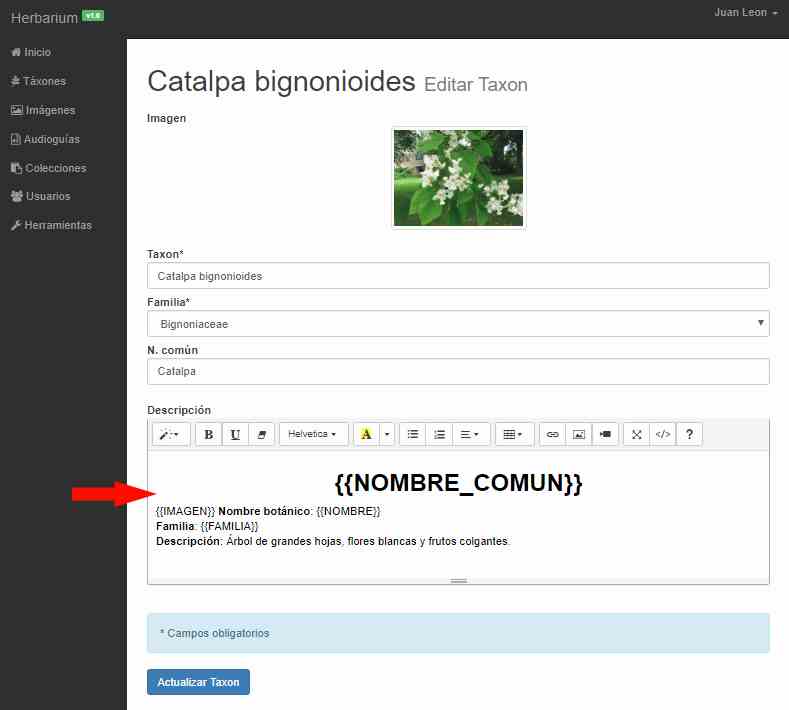Apply the yellow highlight text color
This screenshot has width=789, height=710.
366,434
